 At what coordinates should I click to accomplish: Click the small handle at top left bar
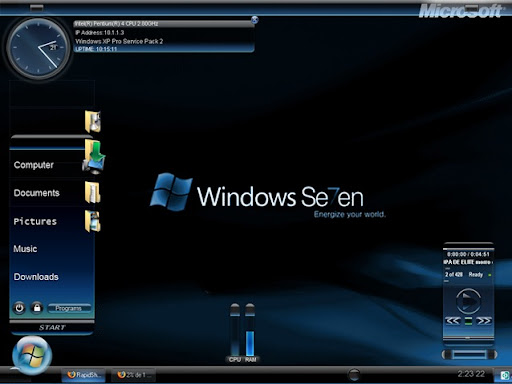click(x=37, y=8)
